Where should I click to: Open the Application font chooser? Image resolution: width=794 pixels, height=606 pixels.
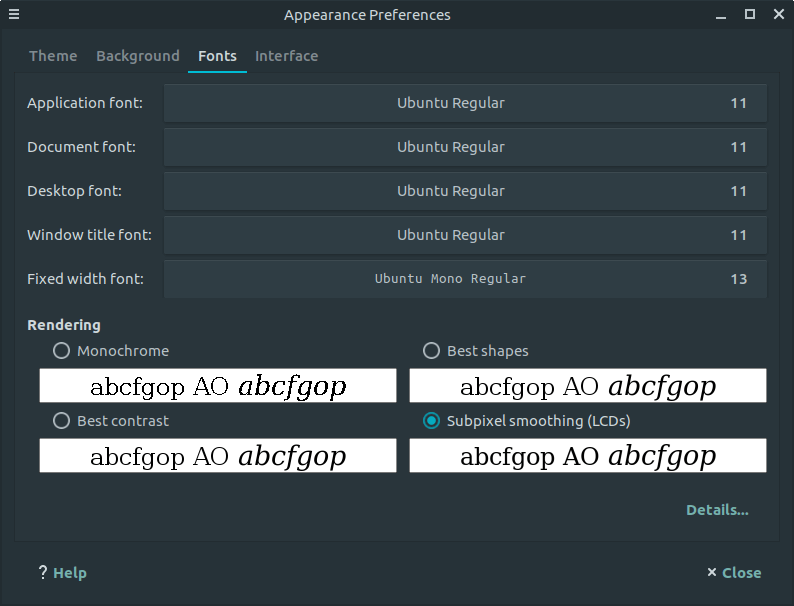click(x=465, y=103)
